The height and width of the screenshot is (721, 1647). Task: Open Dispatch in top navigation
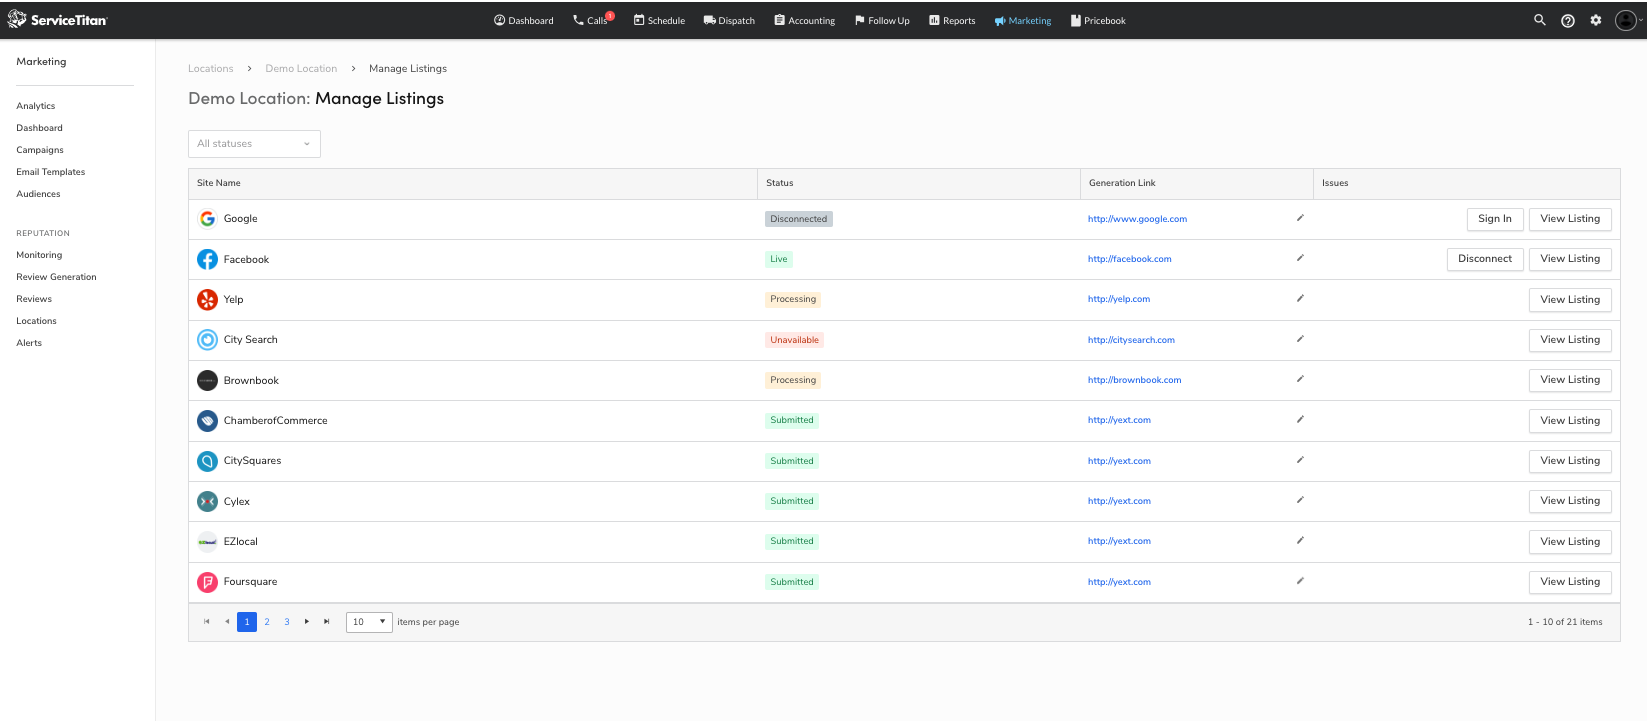729,20
